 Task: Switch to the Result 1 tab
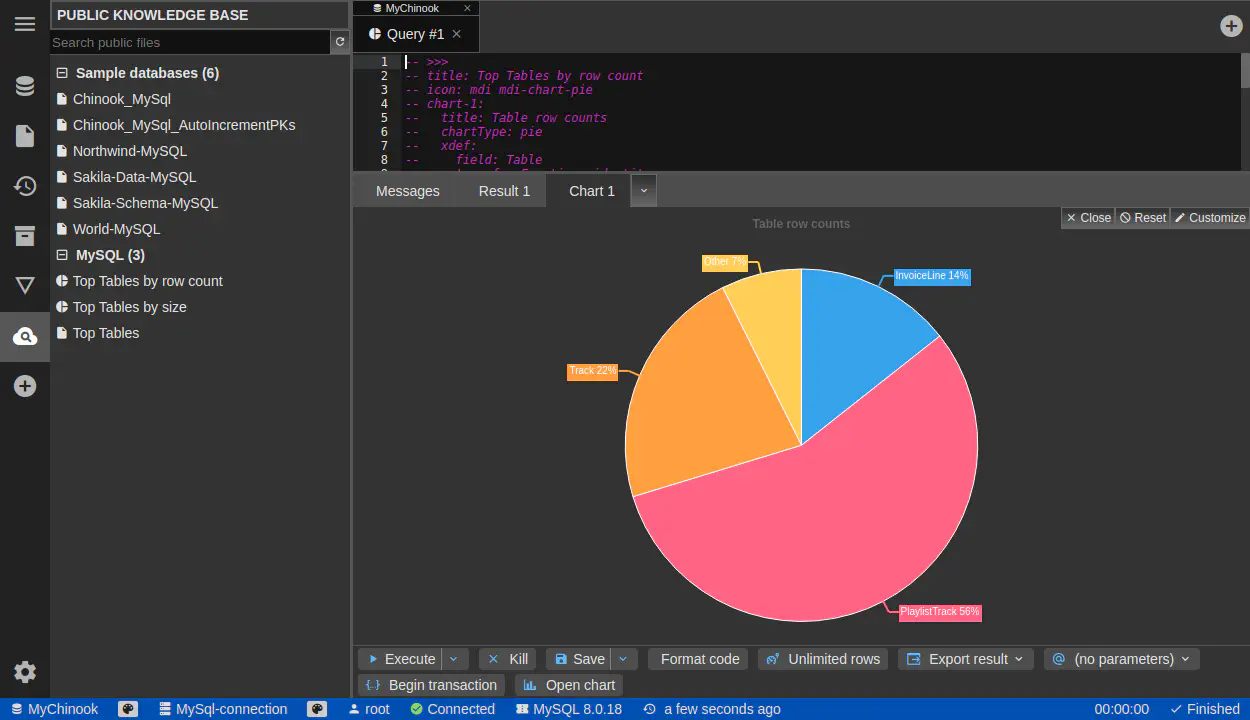pyautogui.click(x=504, y=191)
